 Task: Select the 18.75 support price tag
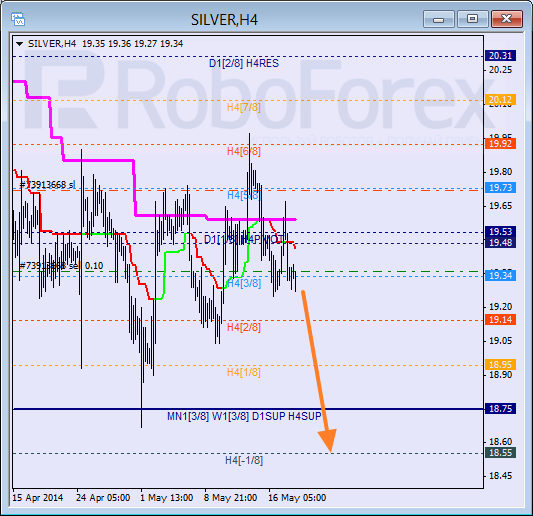pyautogui.click(x=500, y=408)
